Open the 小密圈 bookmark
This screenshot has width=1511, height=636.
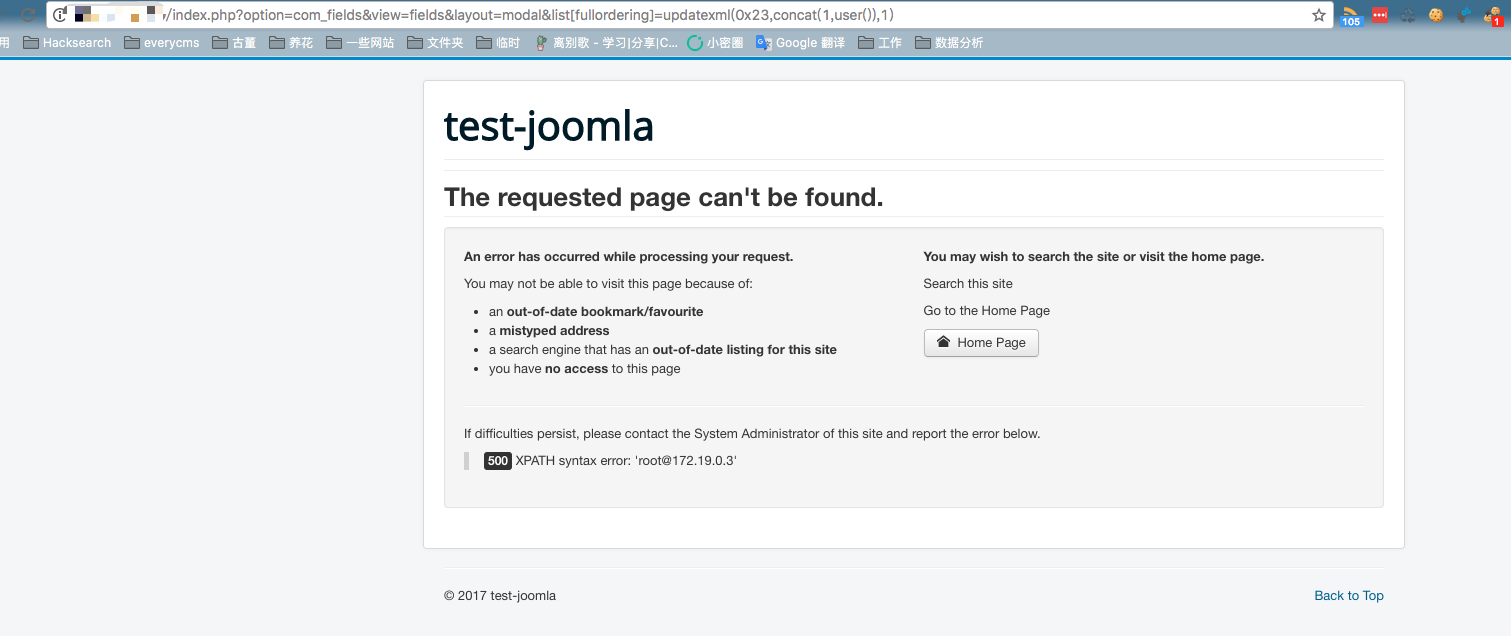[x=715, y=43]
